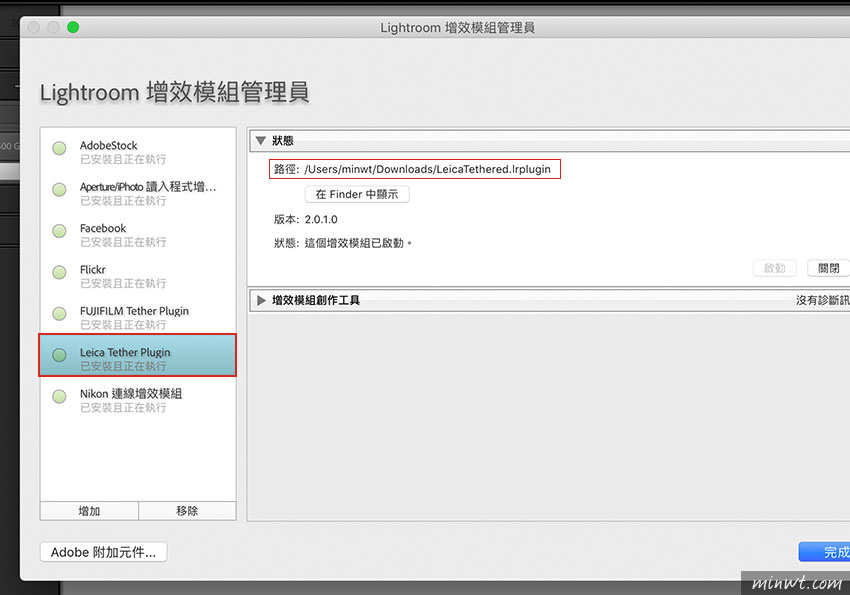Select the Flickr plugin entry
The height and width of the screenshot is (595, 850).
tap(138, 276)
